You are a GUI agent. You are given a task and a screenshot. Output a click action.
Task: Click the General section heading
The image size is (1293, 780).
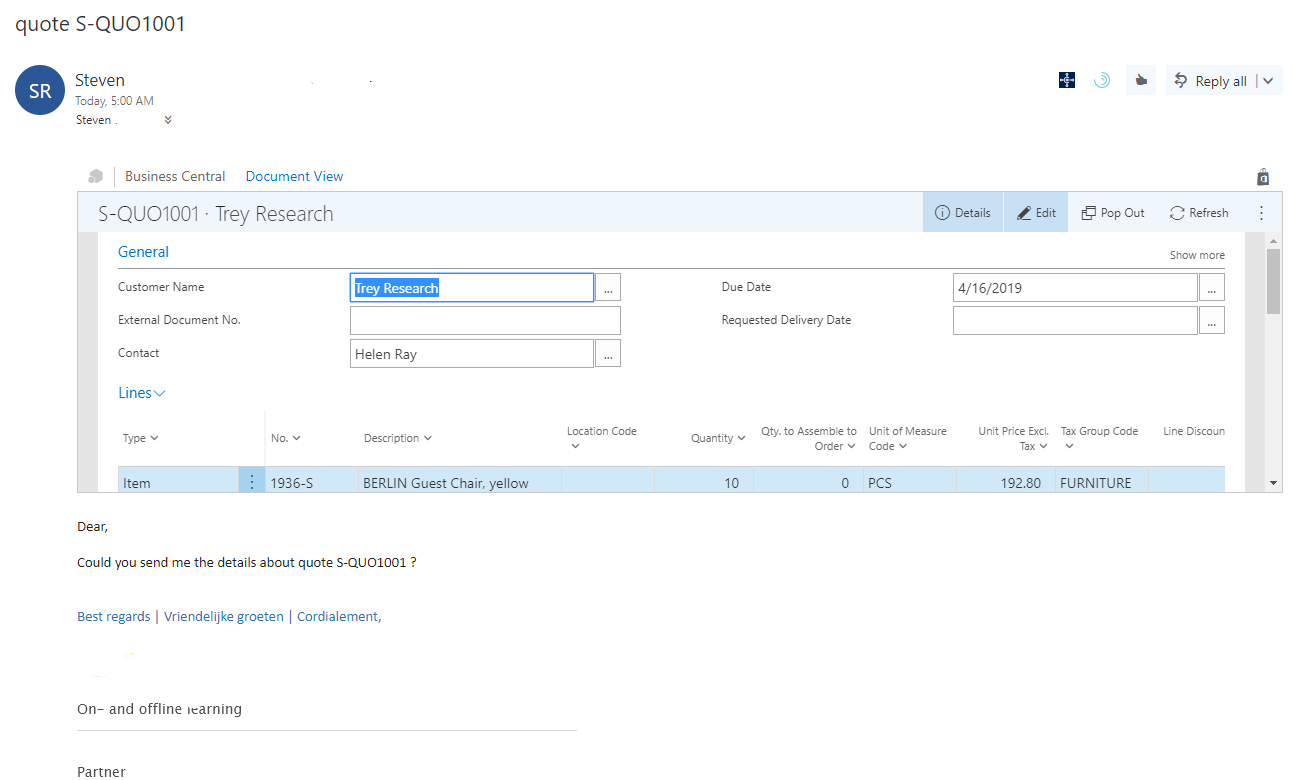[x=143, y=252]
